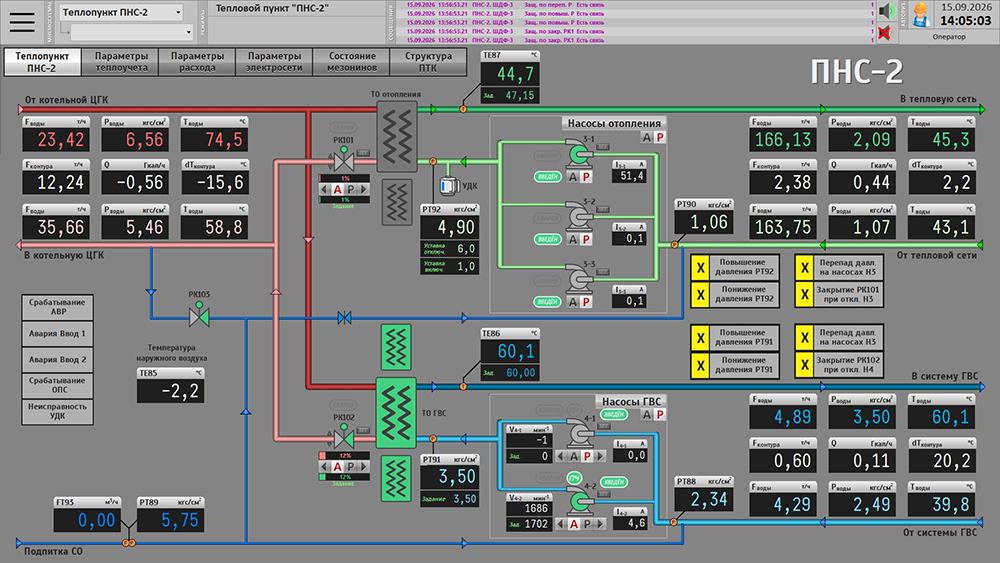
Task: Decrease pump 4-2 speed with left arrow
Action: click(x=561, y=524)
